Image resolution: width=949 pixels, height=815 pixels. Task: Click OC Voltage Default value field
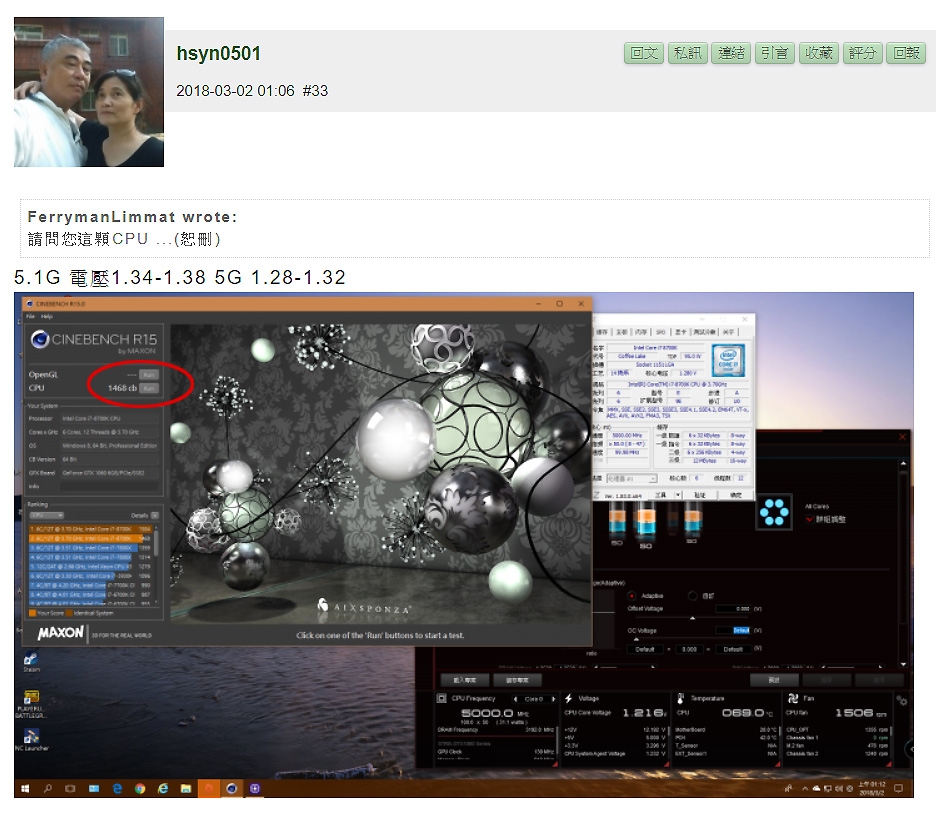(734, 630)
